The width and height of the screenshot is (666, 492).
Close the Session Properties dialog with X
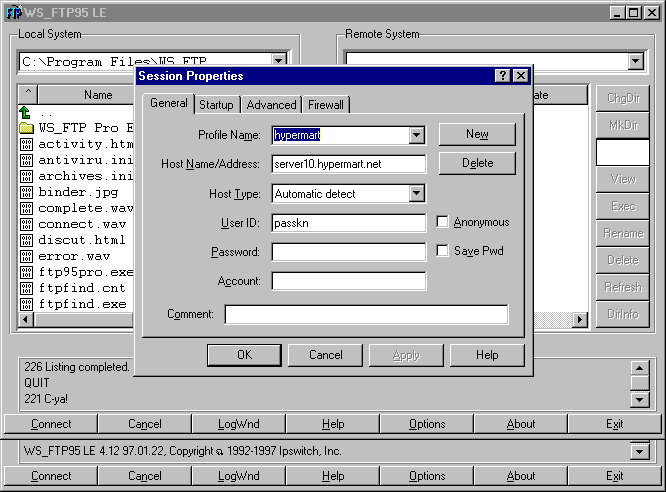pos(521,76)
